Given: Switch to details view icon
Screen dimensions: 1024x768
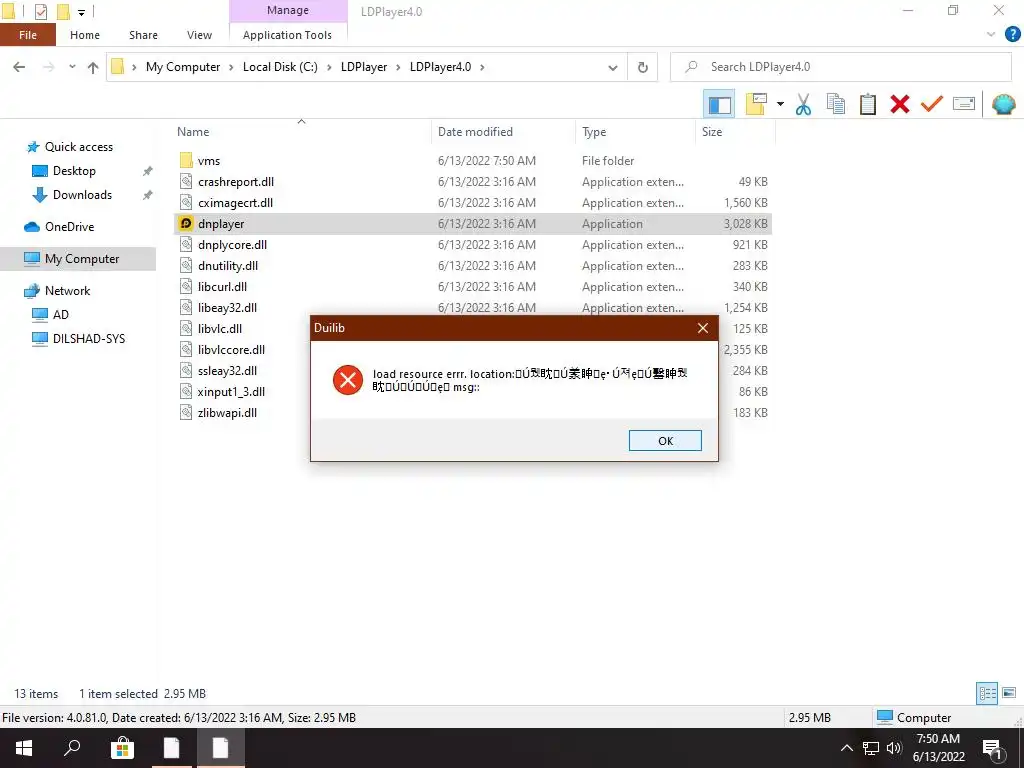Looking at the screenshot, I should pos(987,693).
